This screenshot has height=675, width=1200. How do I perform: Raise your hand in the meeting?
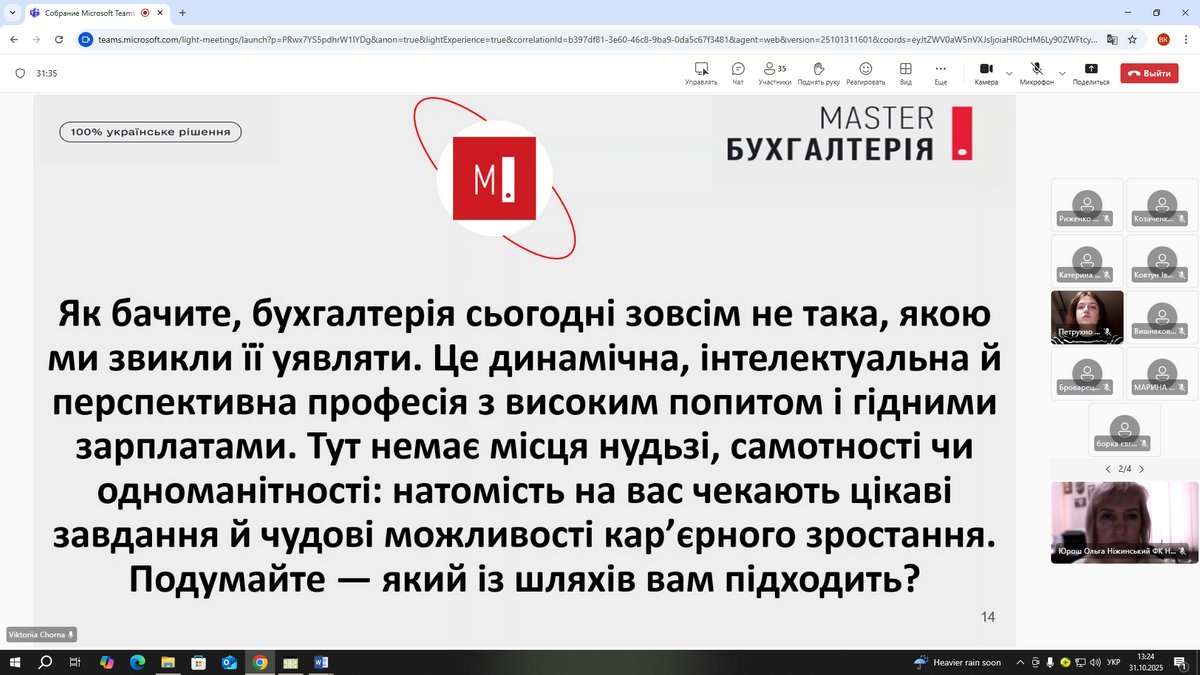(818, 72)
